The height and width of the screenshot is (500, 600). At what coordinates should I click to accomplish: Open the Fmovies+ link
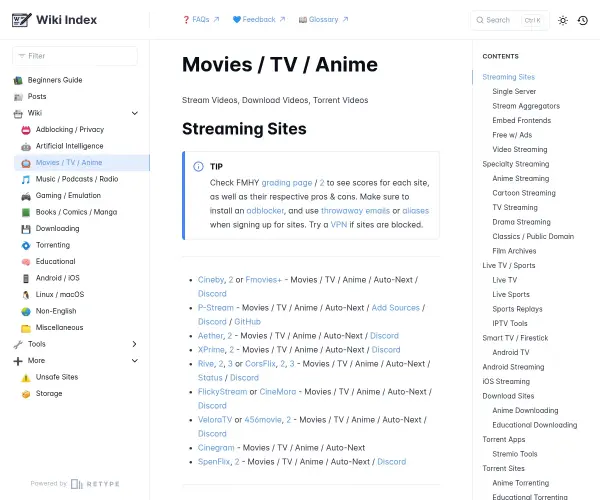click(x=264, y=280)
